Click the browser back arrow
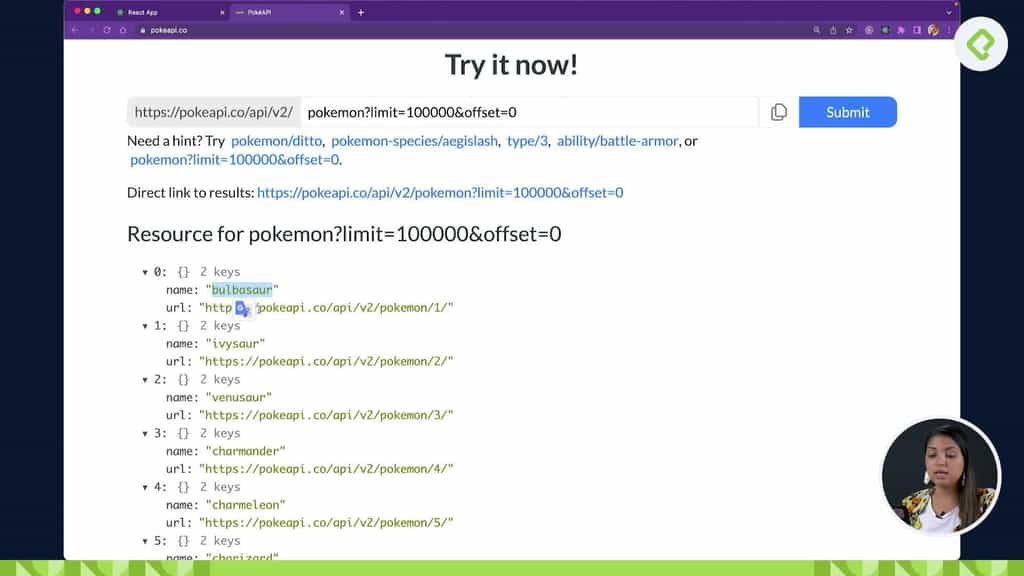This screenshot has width=1024, height=576. point(74,30)
